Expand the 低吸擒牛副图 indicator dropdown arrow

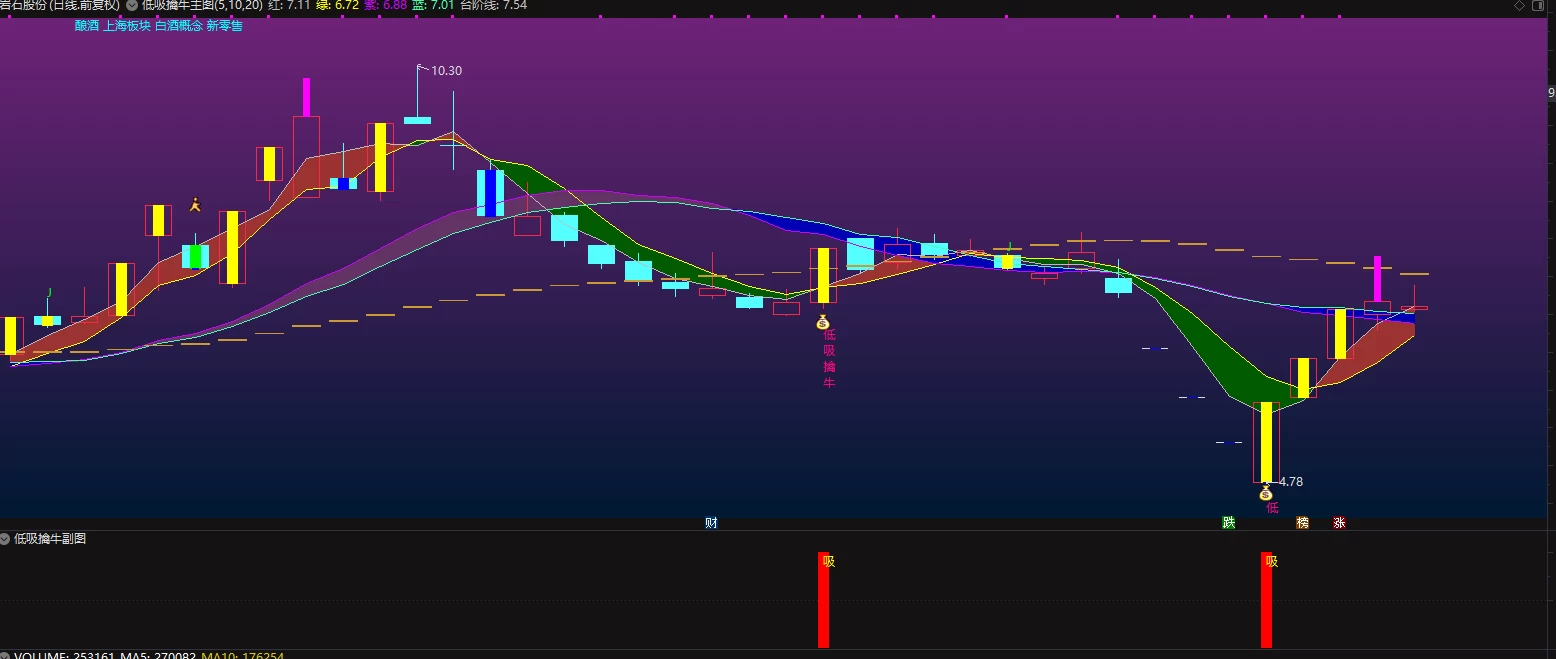pyautogui.click(x=5, y=538)
